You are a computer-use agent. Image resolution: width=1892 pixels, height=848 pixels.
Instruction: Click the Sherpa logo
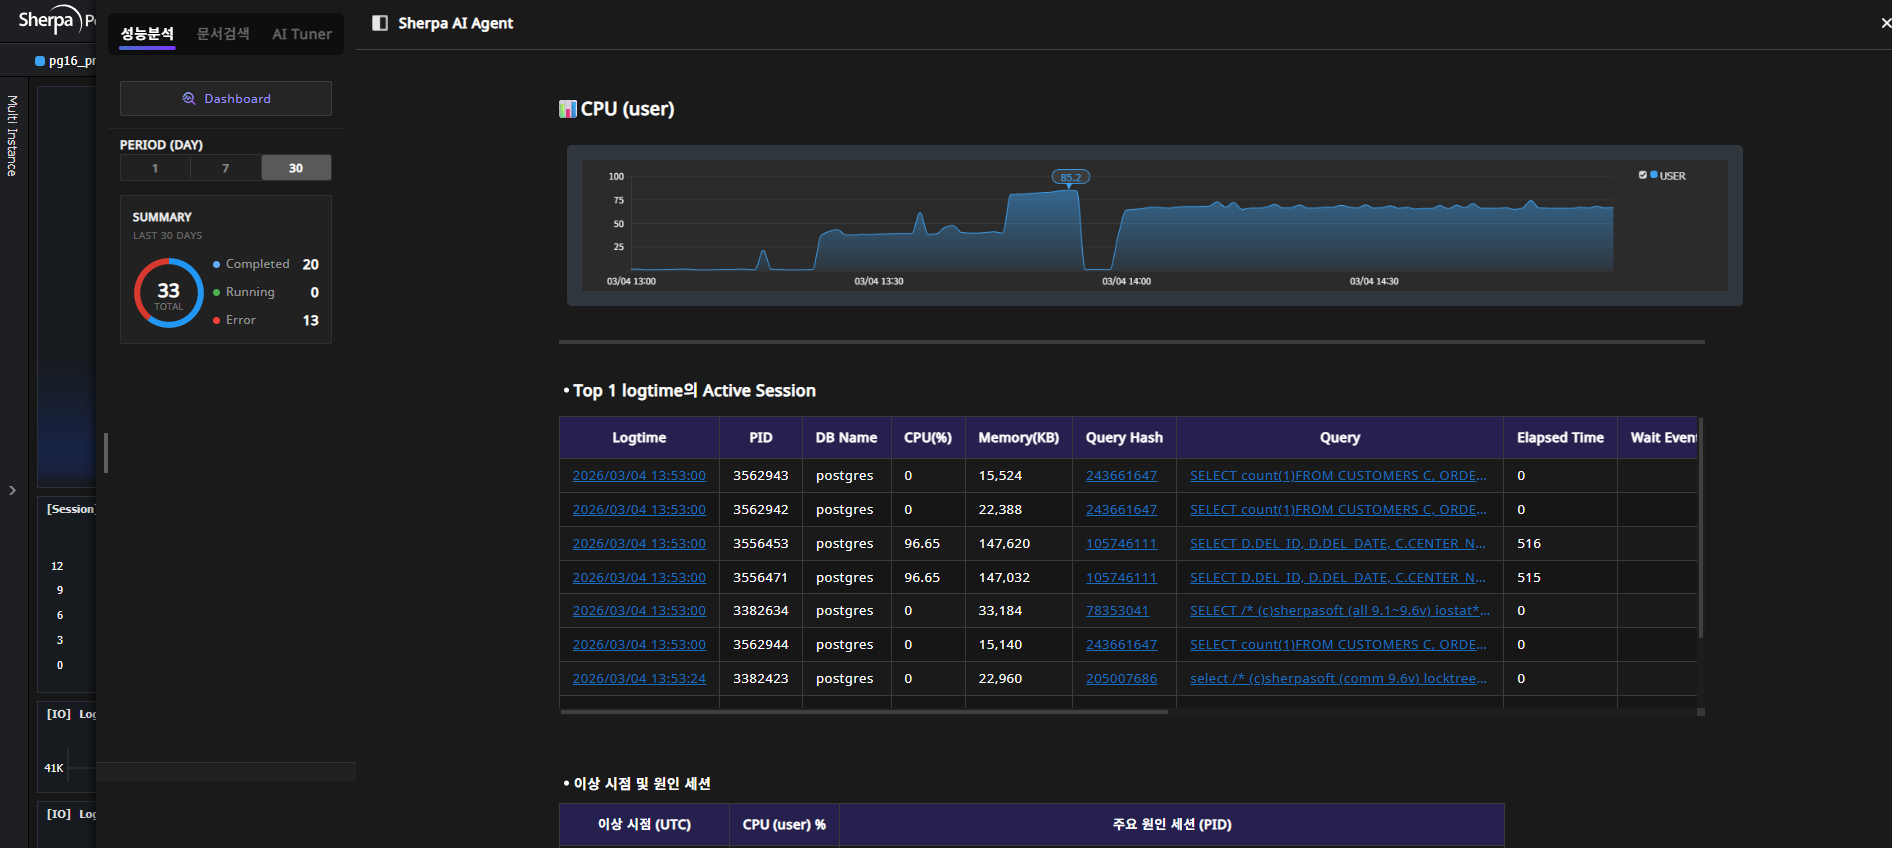coord(50,20)
